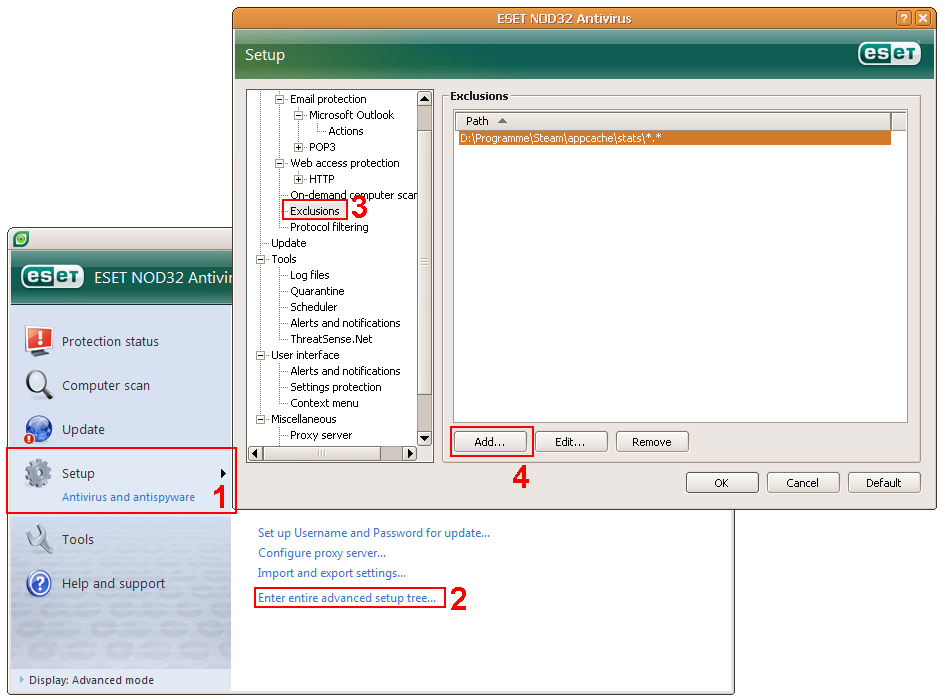Click the red Protection status icon

click(39, 341)
